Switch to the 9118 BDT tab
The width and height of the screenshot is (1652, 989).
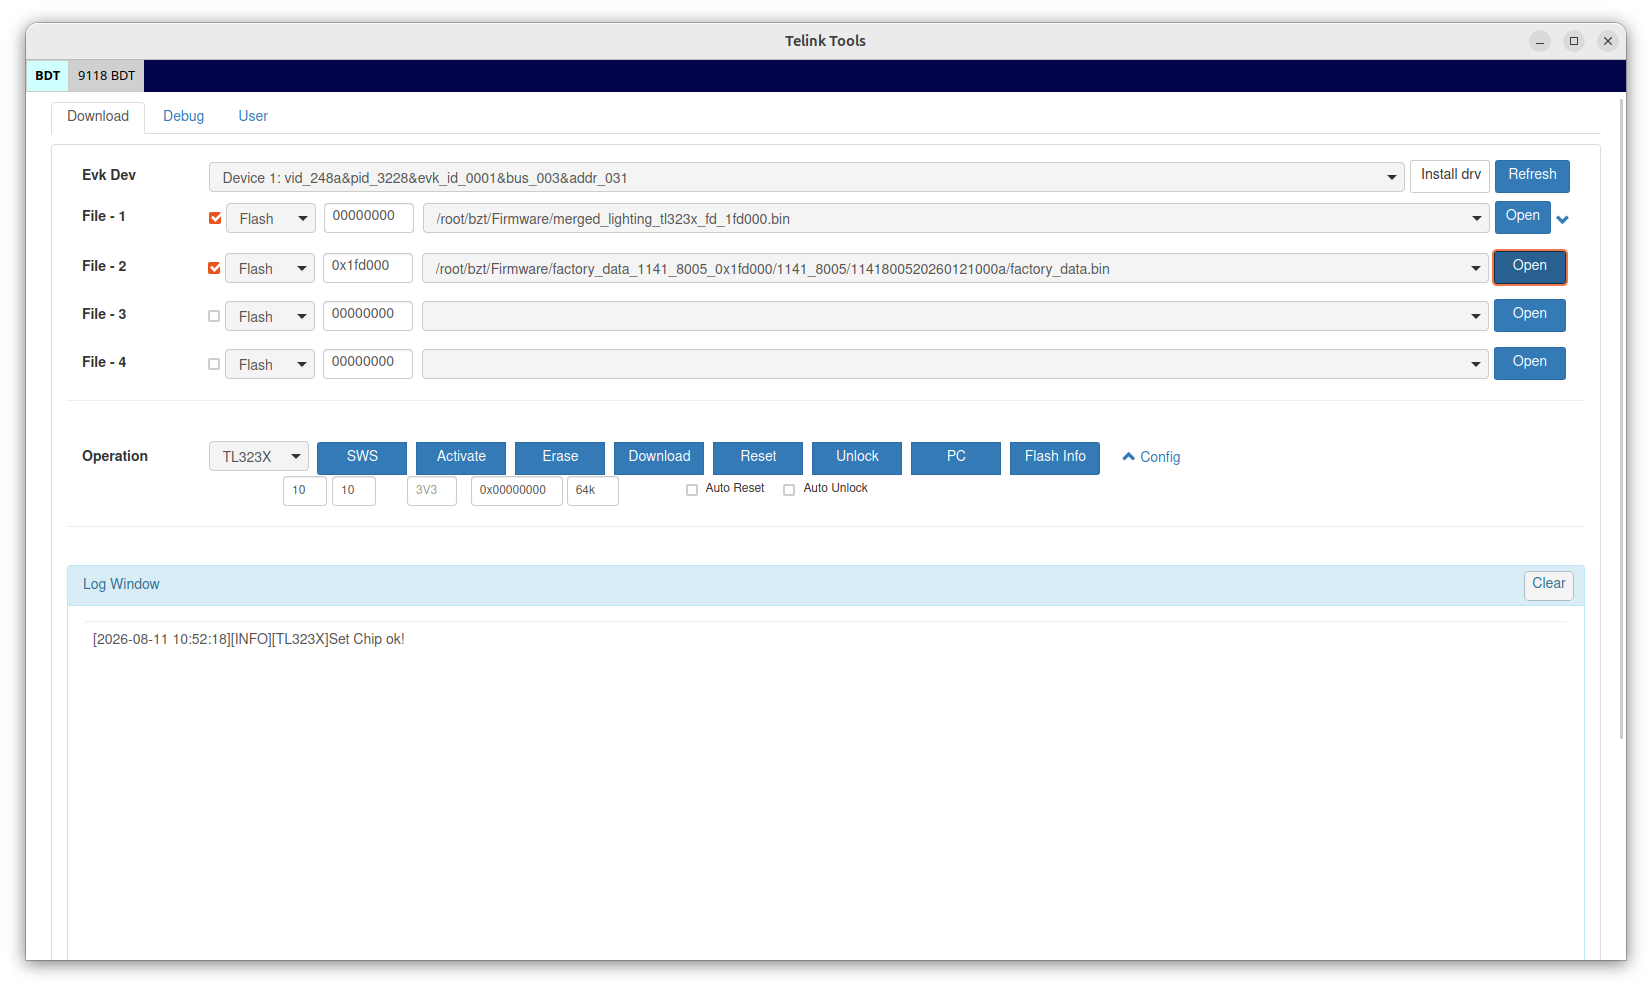point(107,76)
